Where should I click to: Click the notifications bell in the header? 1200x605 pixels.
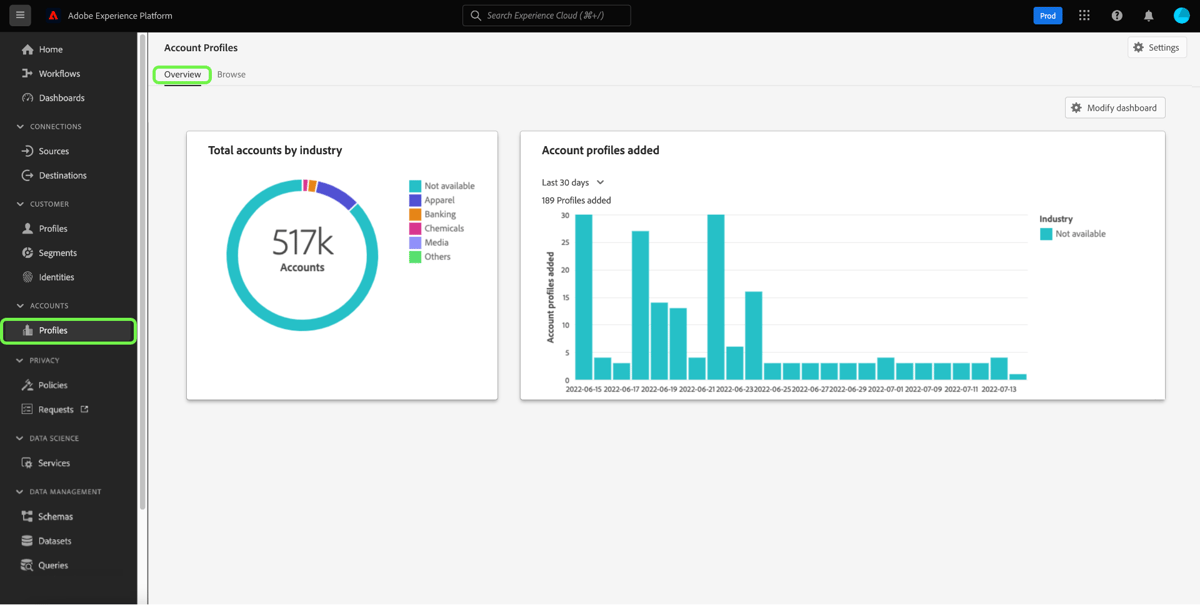coord(1146,15)
